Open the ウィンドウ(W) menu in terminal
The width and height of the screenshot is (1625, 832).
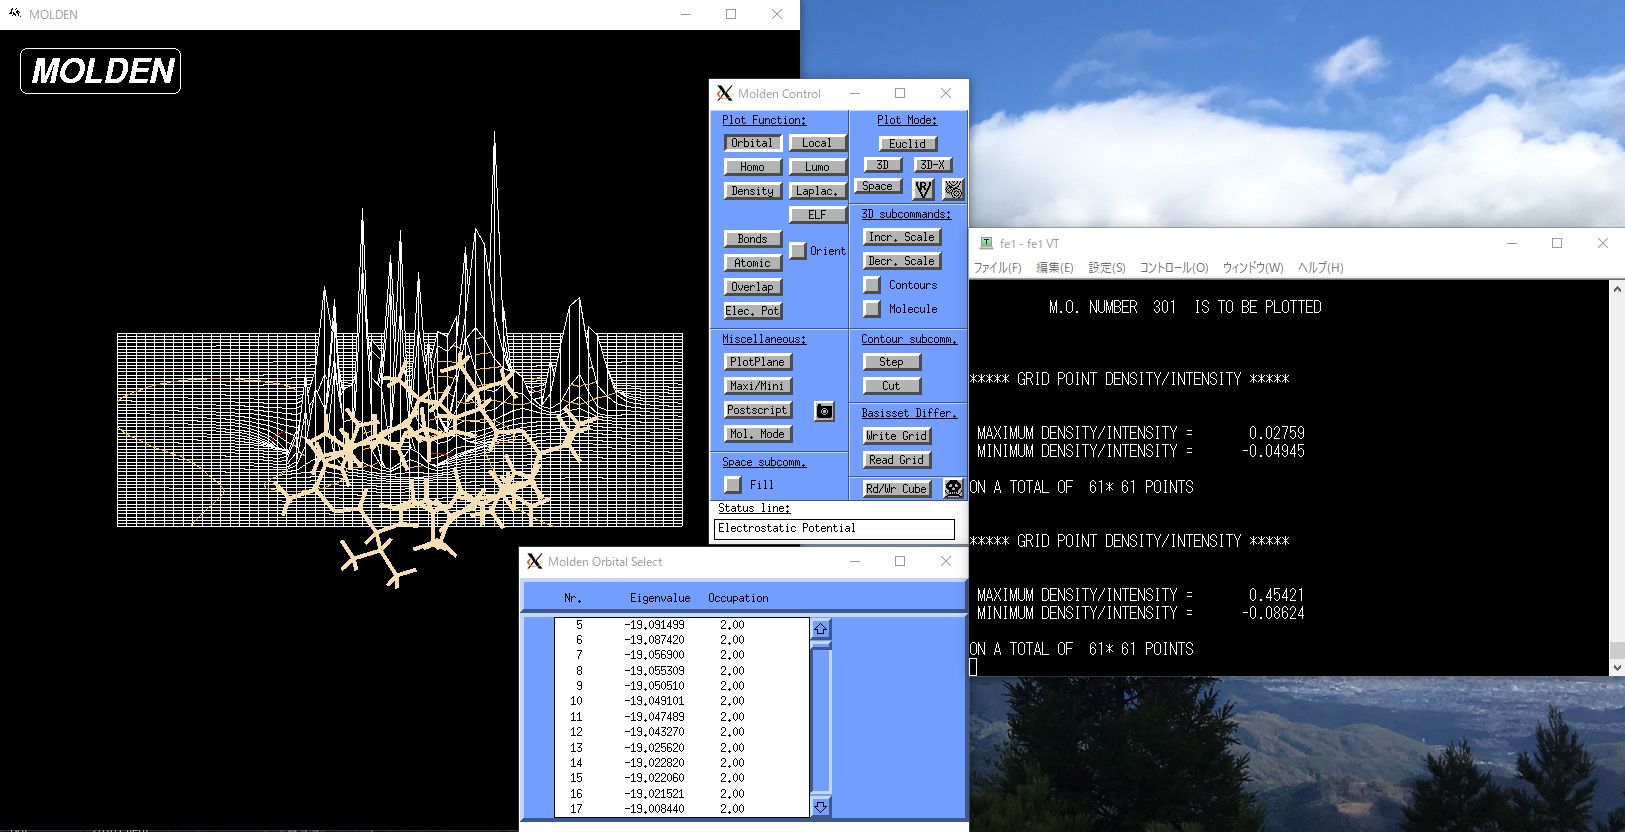click(1253, 268)
